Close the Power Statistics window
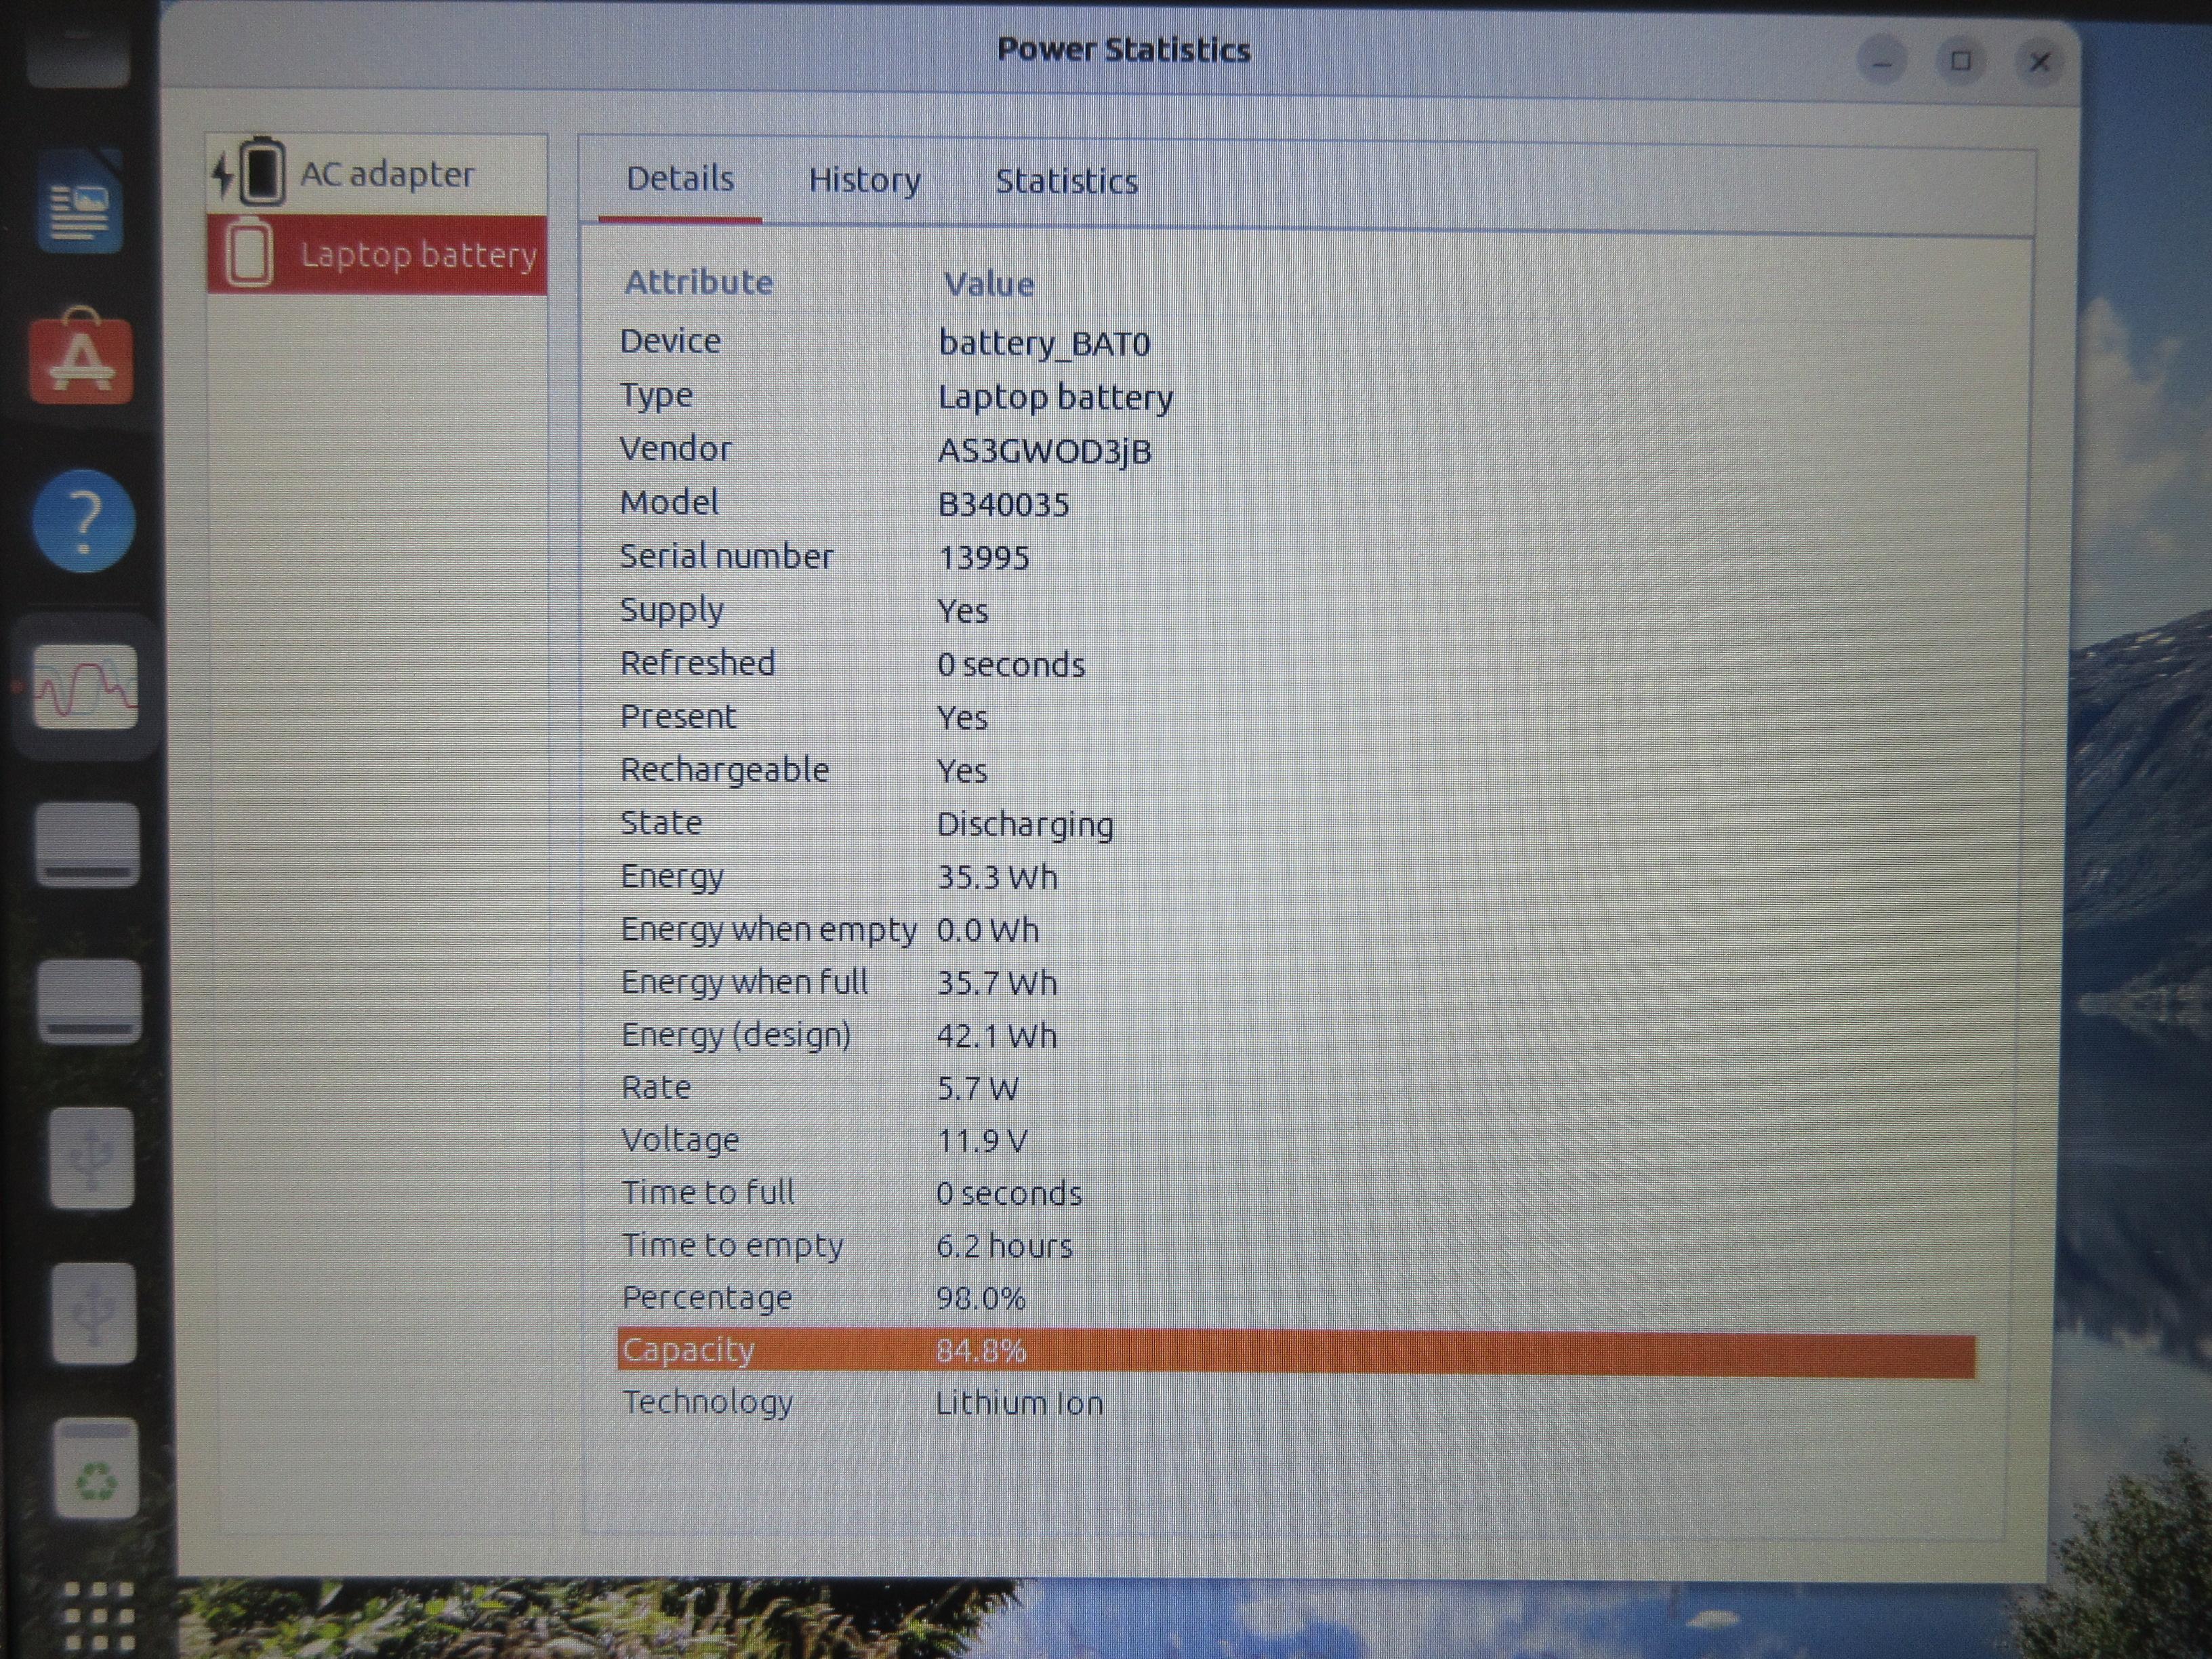 [2040, 63]
